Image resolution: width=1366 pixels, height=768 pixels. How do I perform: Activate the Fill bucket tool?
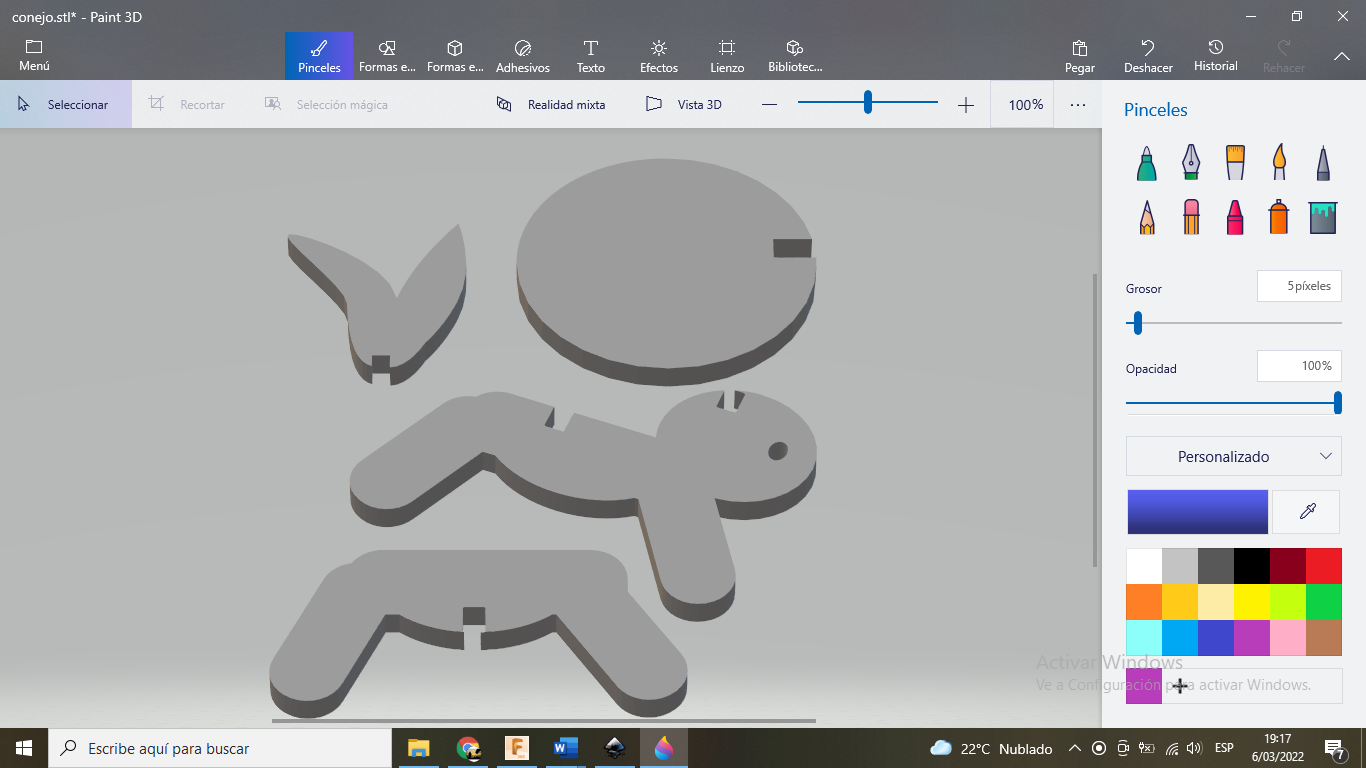coord(1323,217)
